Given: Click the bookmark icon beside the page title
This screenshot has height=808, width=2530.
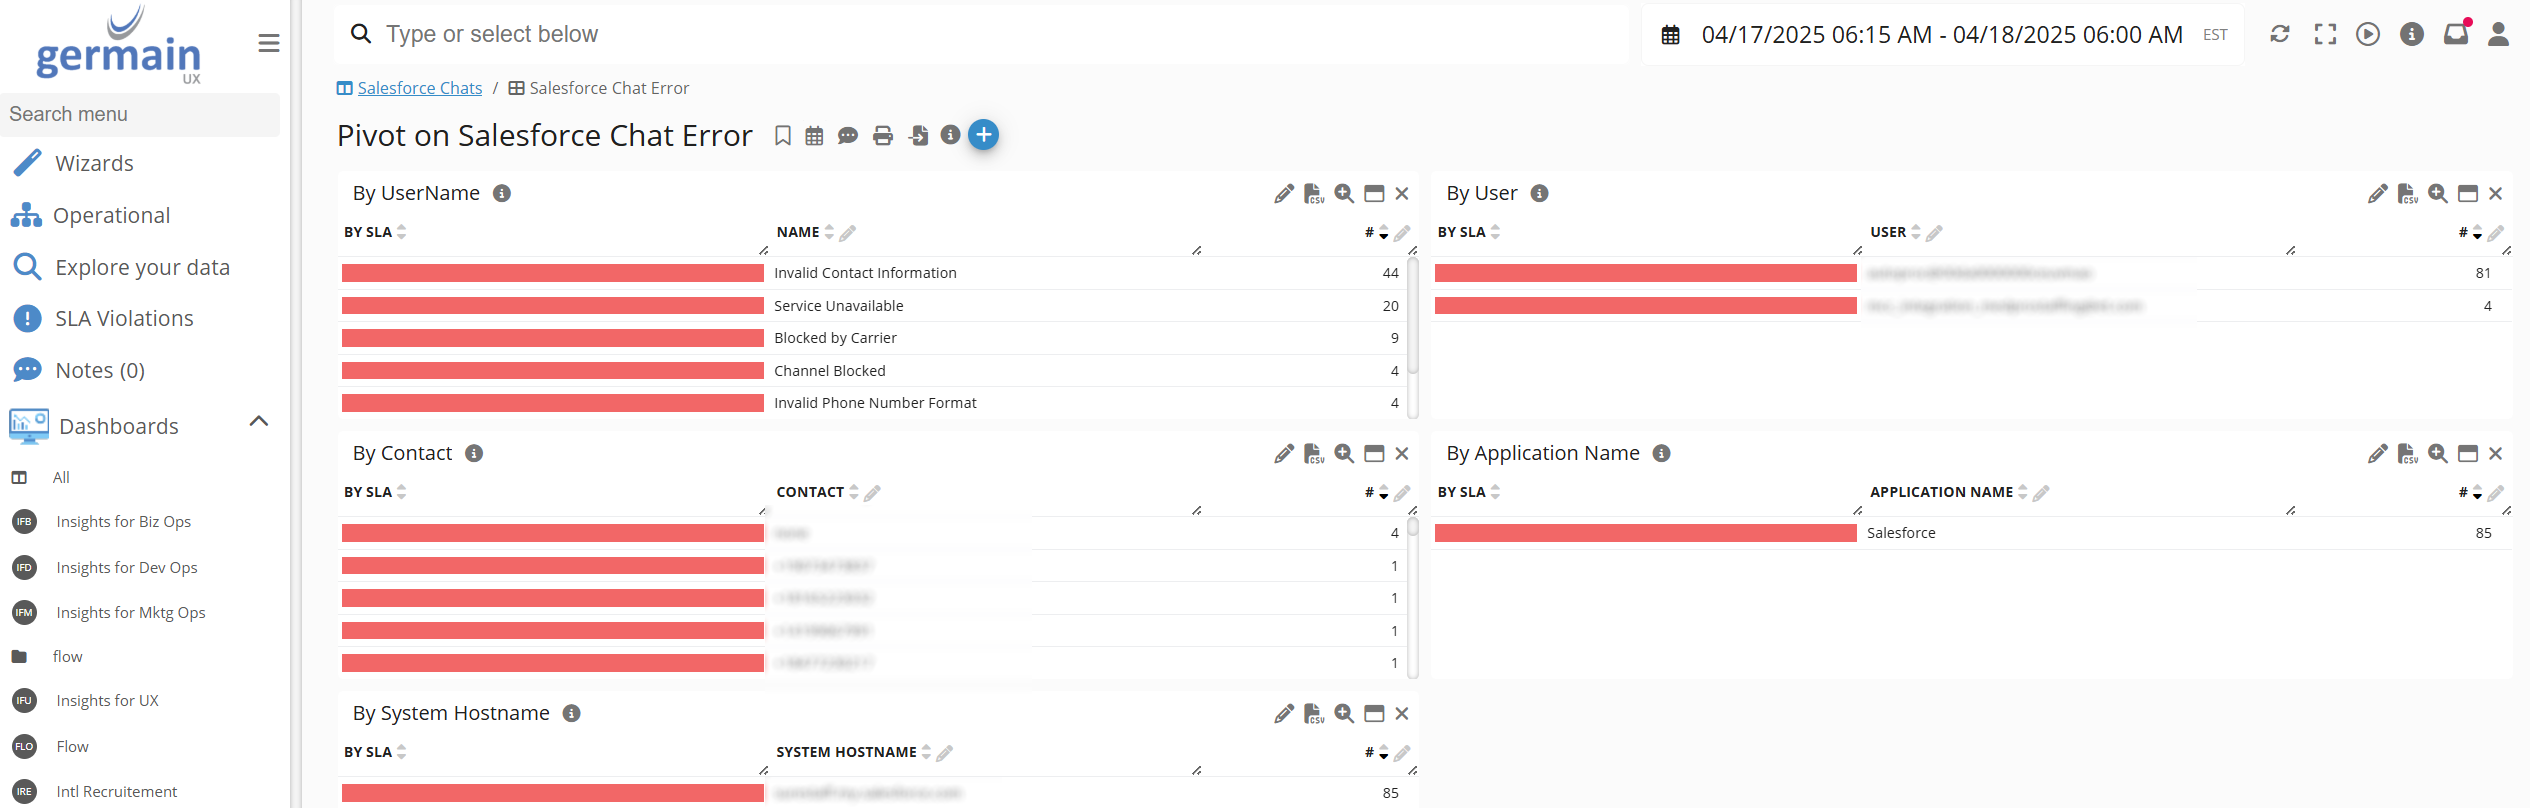Looking at the screenshot, I should (x=783, y=136).
